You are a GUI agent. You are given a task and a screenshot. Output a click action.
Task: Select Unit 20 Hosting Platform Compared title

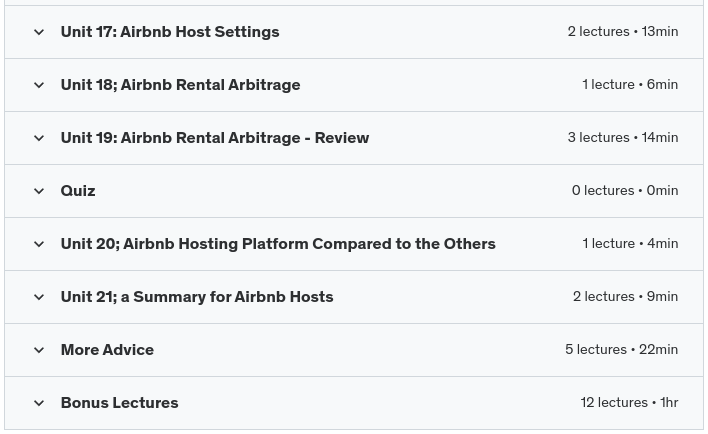(277, 244)
